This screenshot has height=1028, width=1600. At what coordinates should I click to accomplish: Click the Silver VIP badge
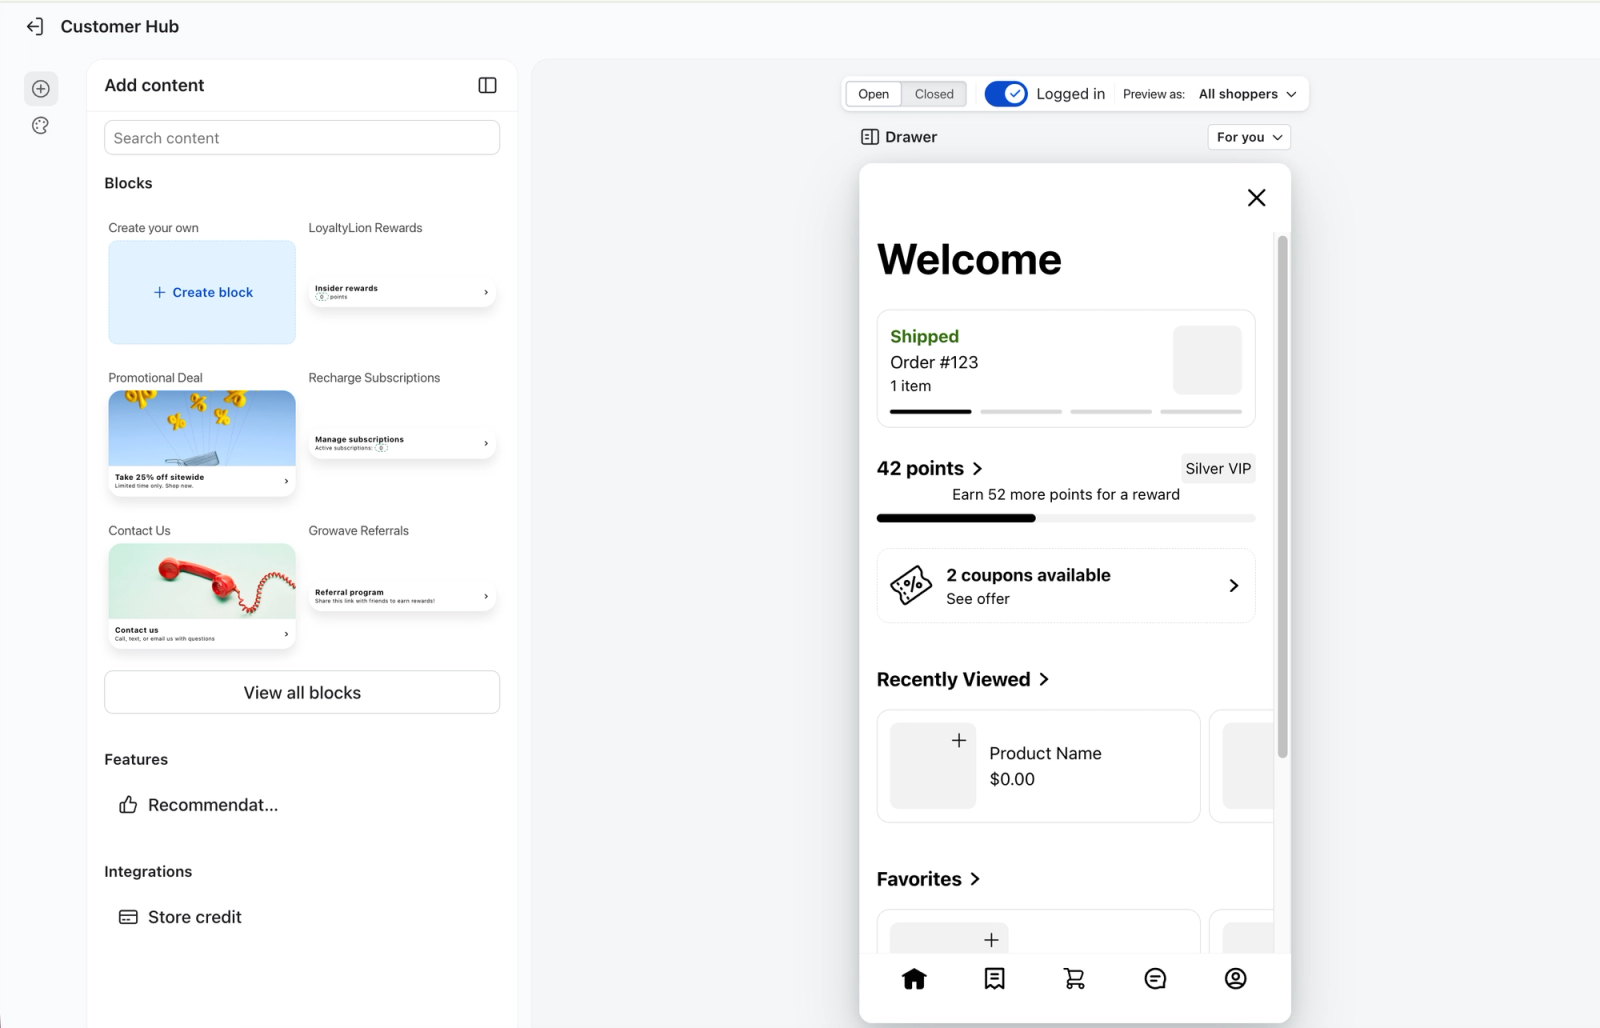pyautogui.click(x=1218, y=469)
